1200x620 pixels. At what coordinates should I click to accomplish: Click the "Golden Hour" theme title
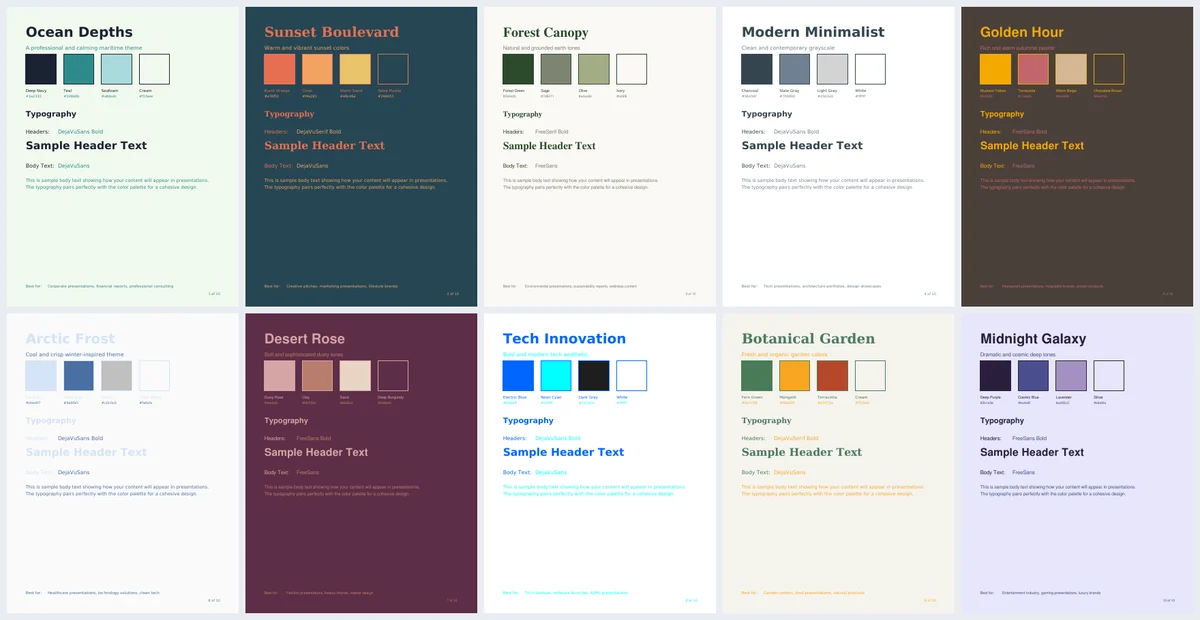(1022, 32)
